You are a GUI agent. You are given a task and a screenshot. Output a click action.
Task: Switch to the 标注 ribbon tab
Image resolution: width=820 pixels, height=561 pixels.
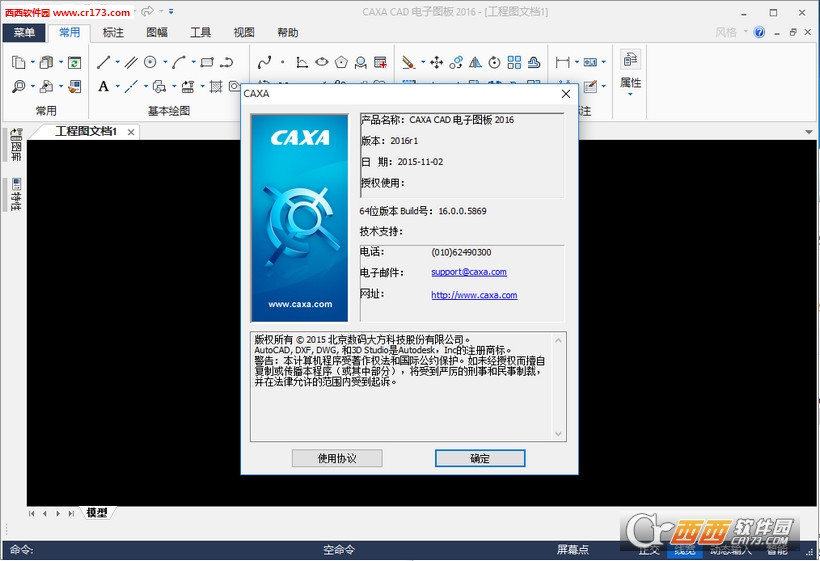[113, 32]
